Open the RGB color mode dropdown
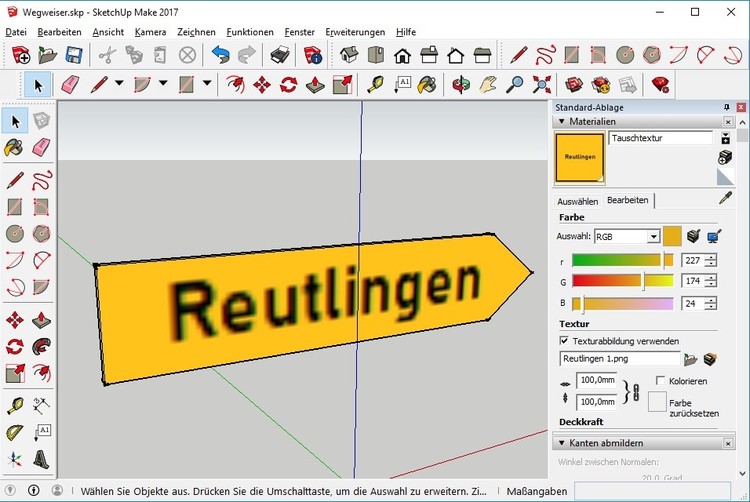The width and height of the screenshot is (750, 502). (x=653, y=236)
